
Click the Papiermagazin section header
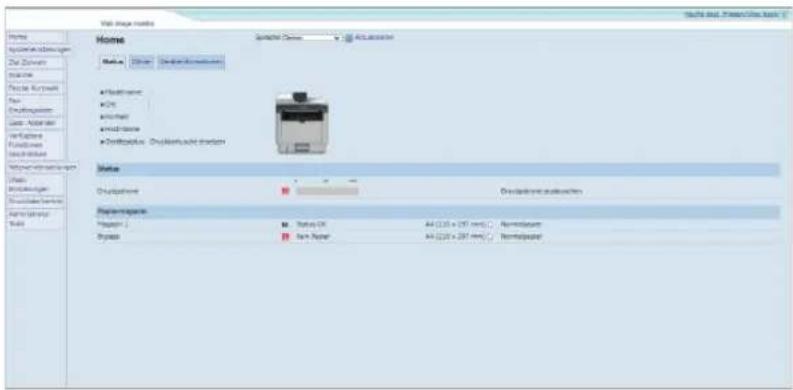pos(437,212)
